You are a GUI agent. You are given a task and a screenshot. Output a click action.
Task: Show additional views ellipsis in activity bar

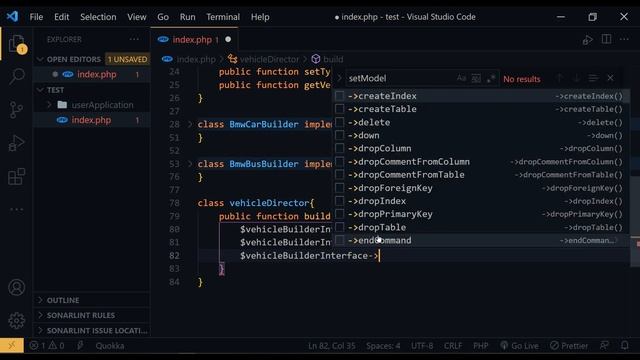[17, 209]
